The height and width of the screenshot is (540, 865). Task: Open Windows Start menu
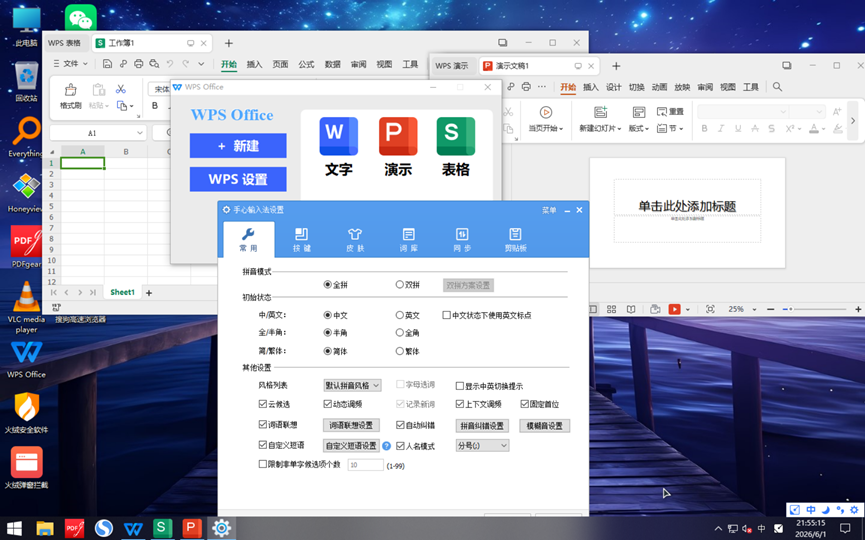[14, 528]
